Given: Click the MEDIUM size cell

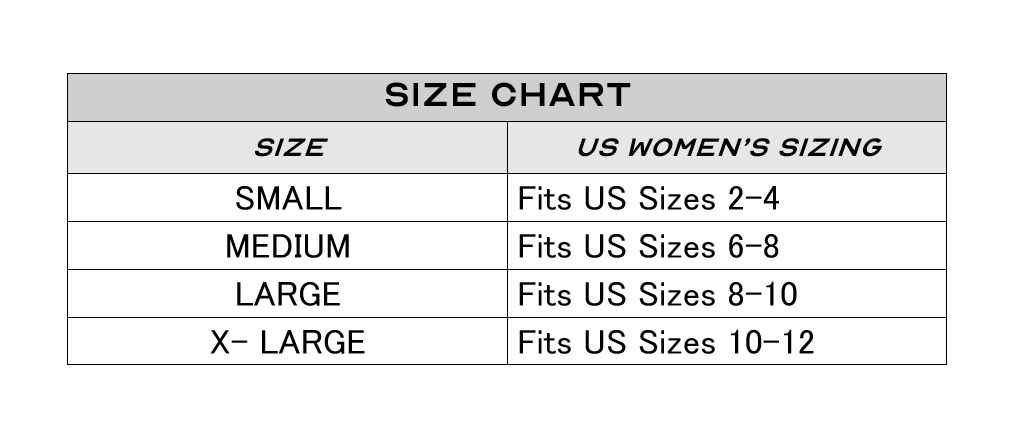Looking at the screenshot, I should pyautogui.click(x=288, y=246).
